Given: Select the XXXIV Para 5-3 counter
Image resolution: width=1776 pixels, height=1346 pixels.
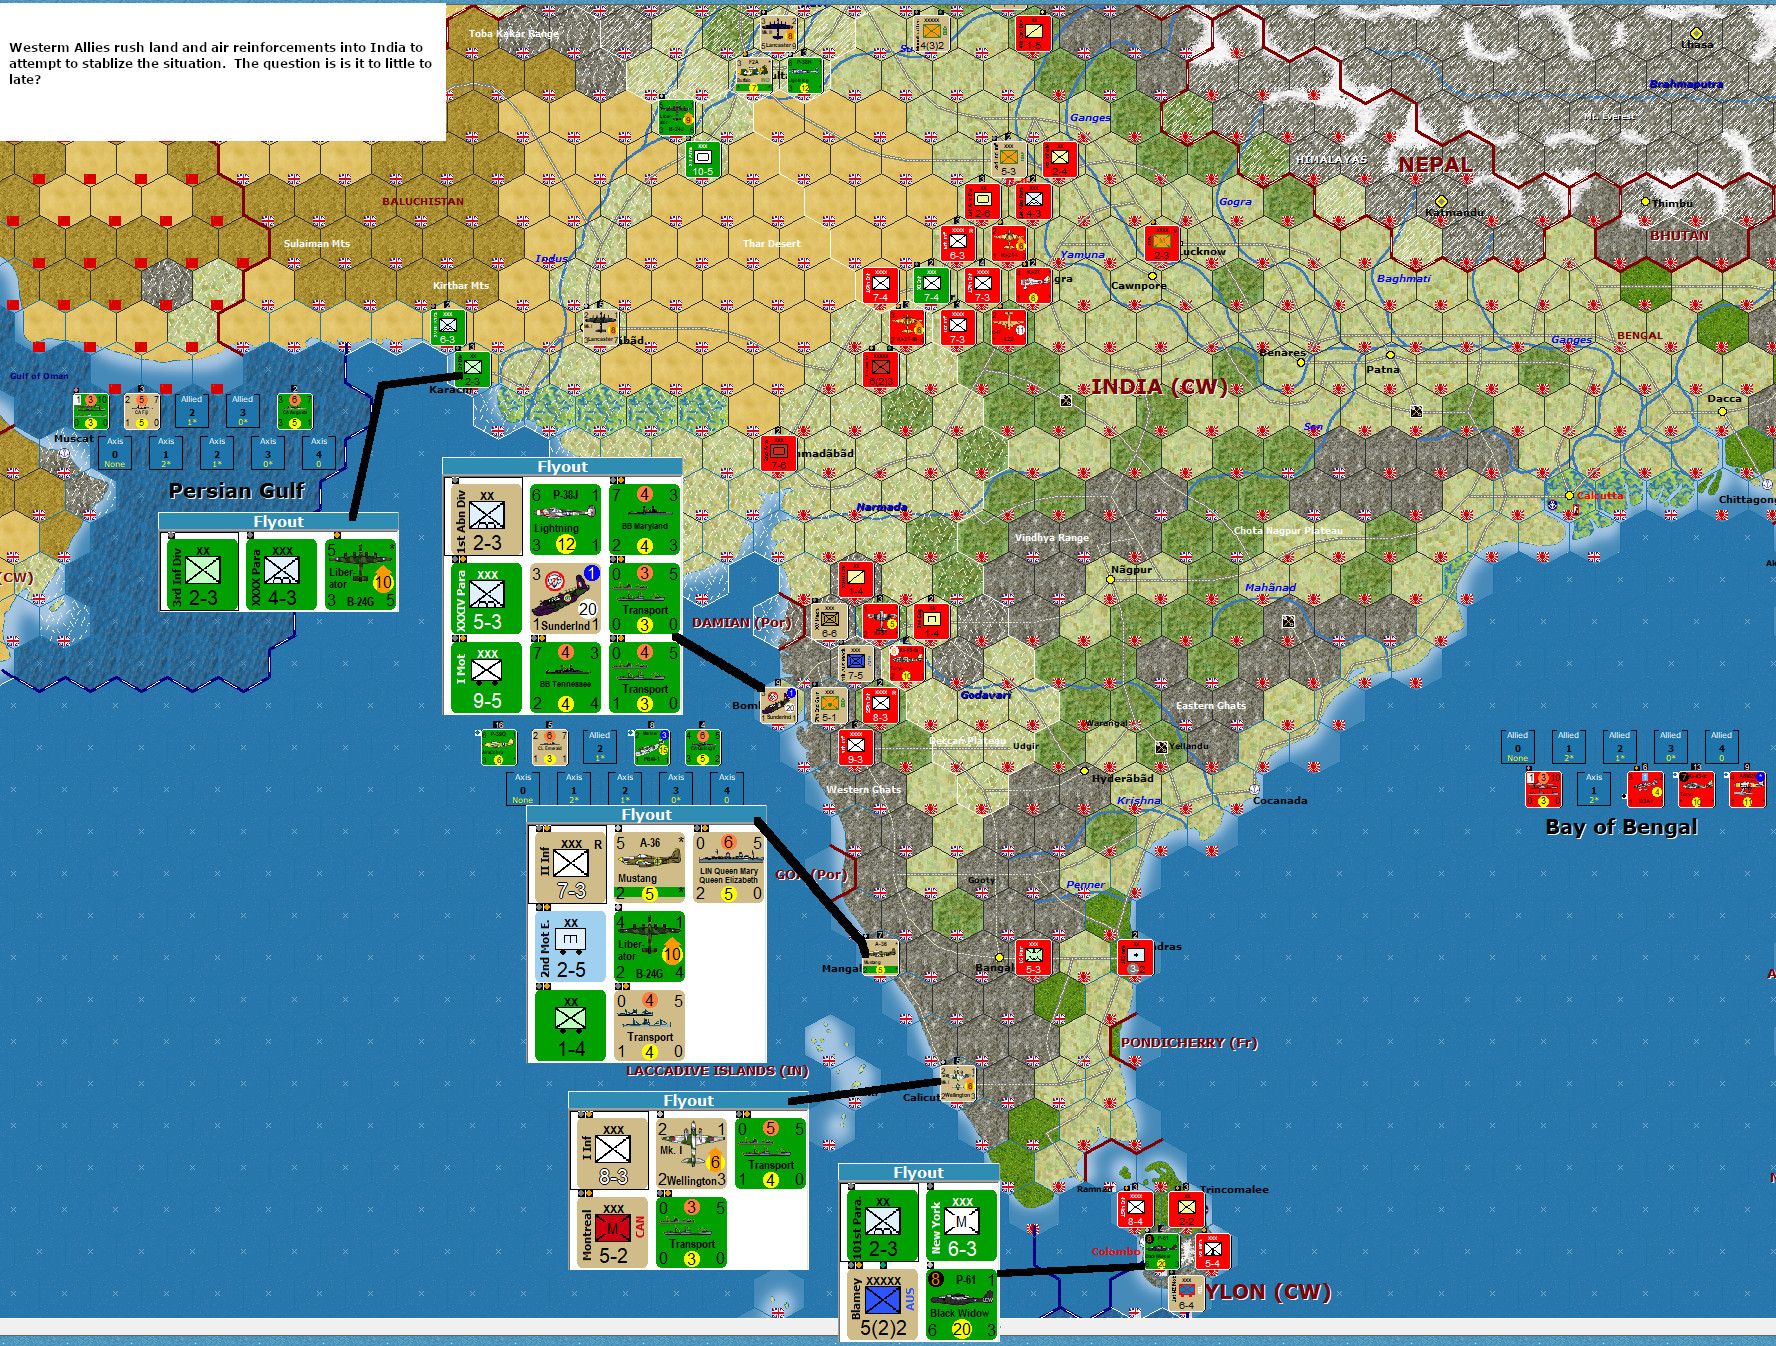Looking at the screenshot, I should (x=485, y=598).
